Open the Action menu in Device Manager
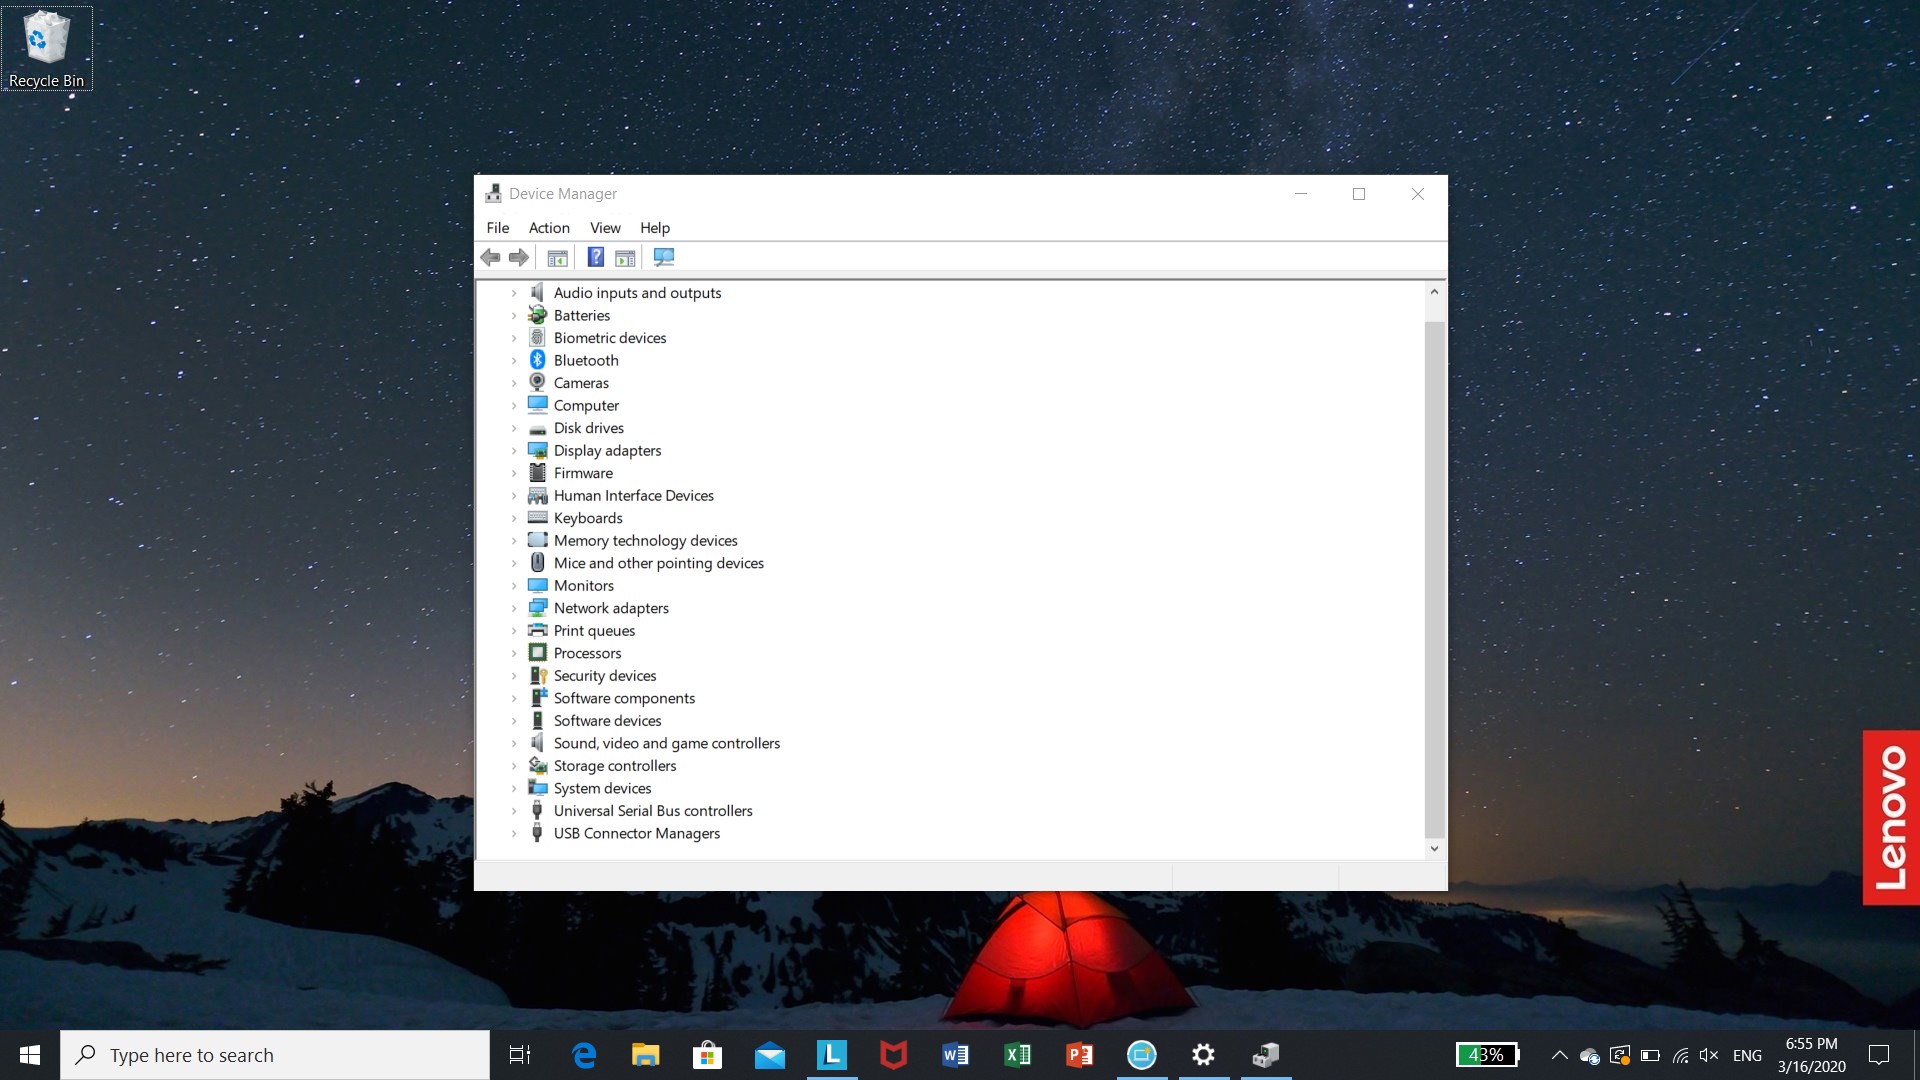 click(x=549, y=227)
